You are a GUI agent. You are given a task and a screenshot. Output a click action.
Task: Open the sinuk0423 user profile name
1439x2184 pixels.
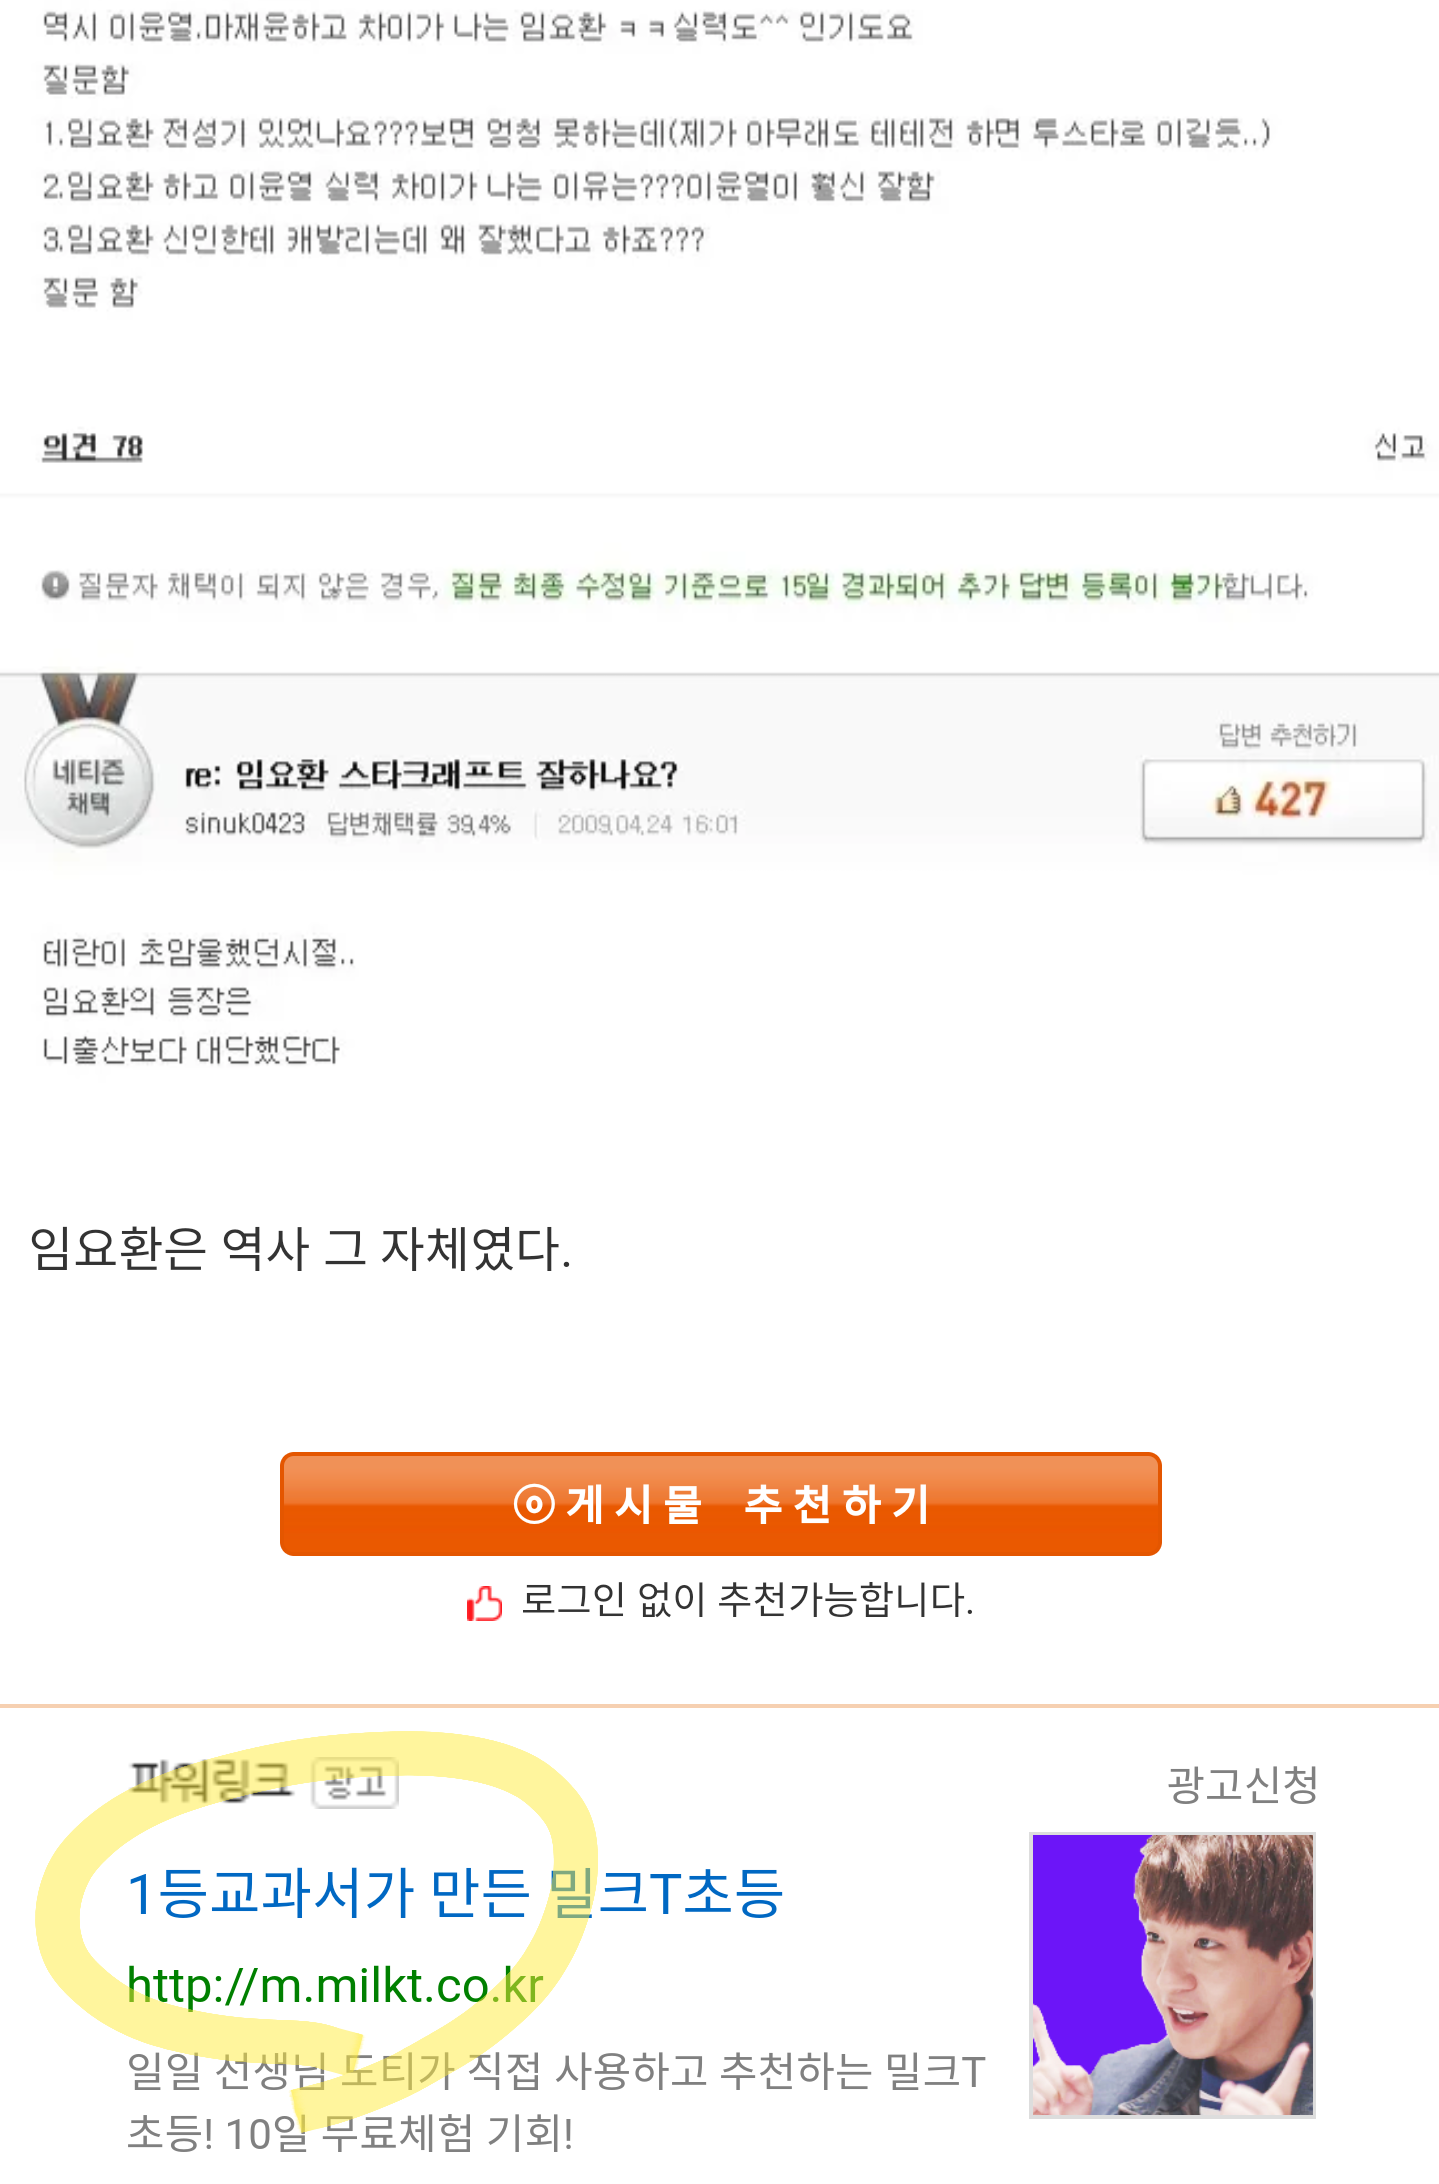(x=245, y=824)
